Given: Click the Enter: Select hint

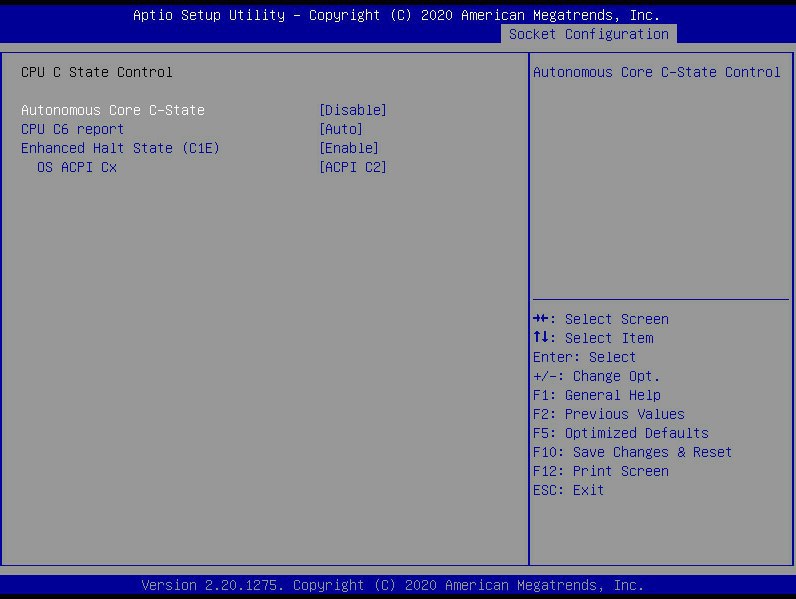Looking at the screenshot, I should point(584,357).
